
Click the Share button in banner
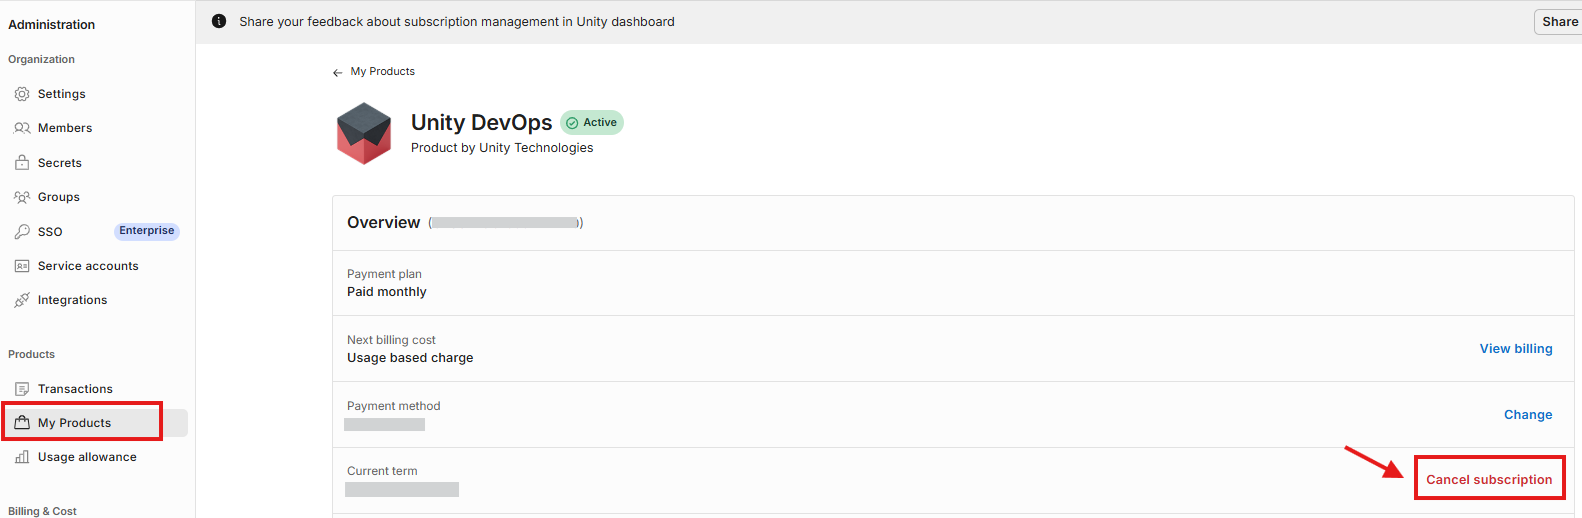[1559, 22]
